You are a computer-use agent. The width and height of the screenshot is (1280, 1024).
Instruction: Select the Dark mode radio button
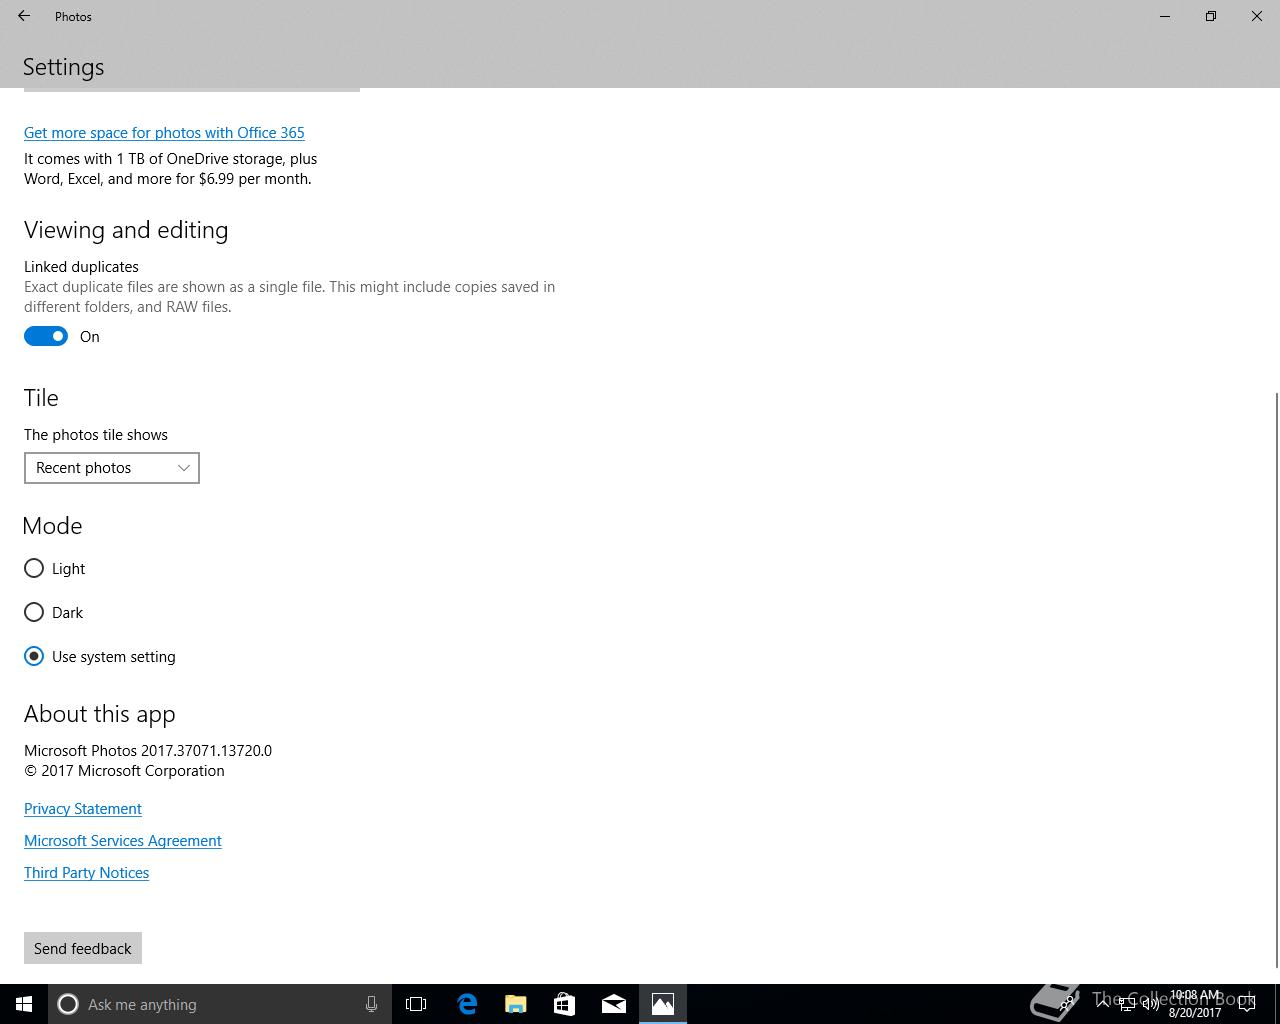tap(34, 612)
